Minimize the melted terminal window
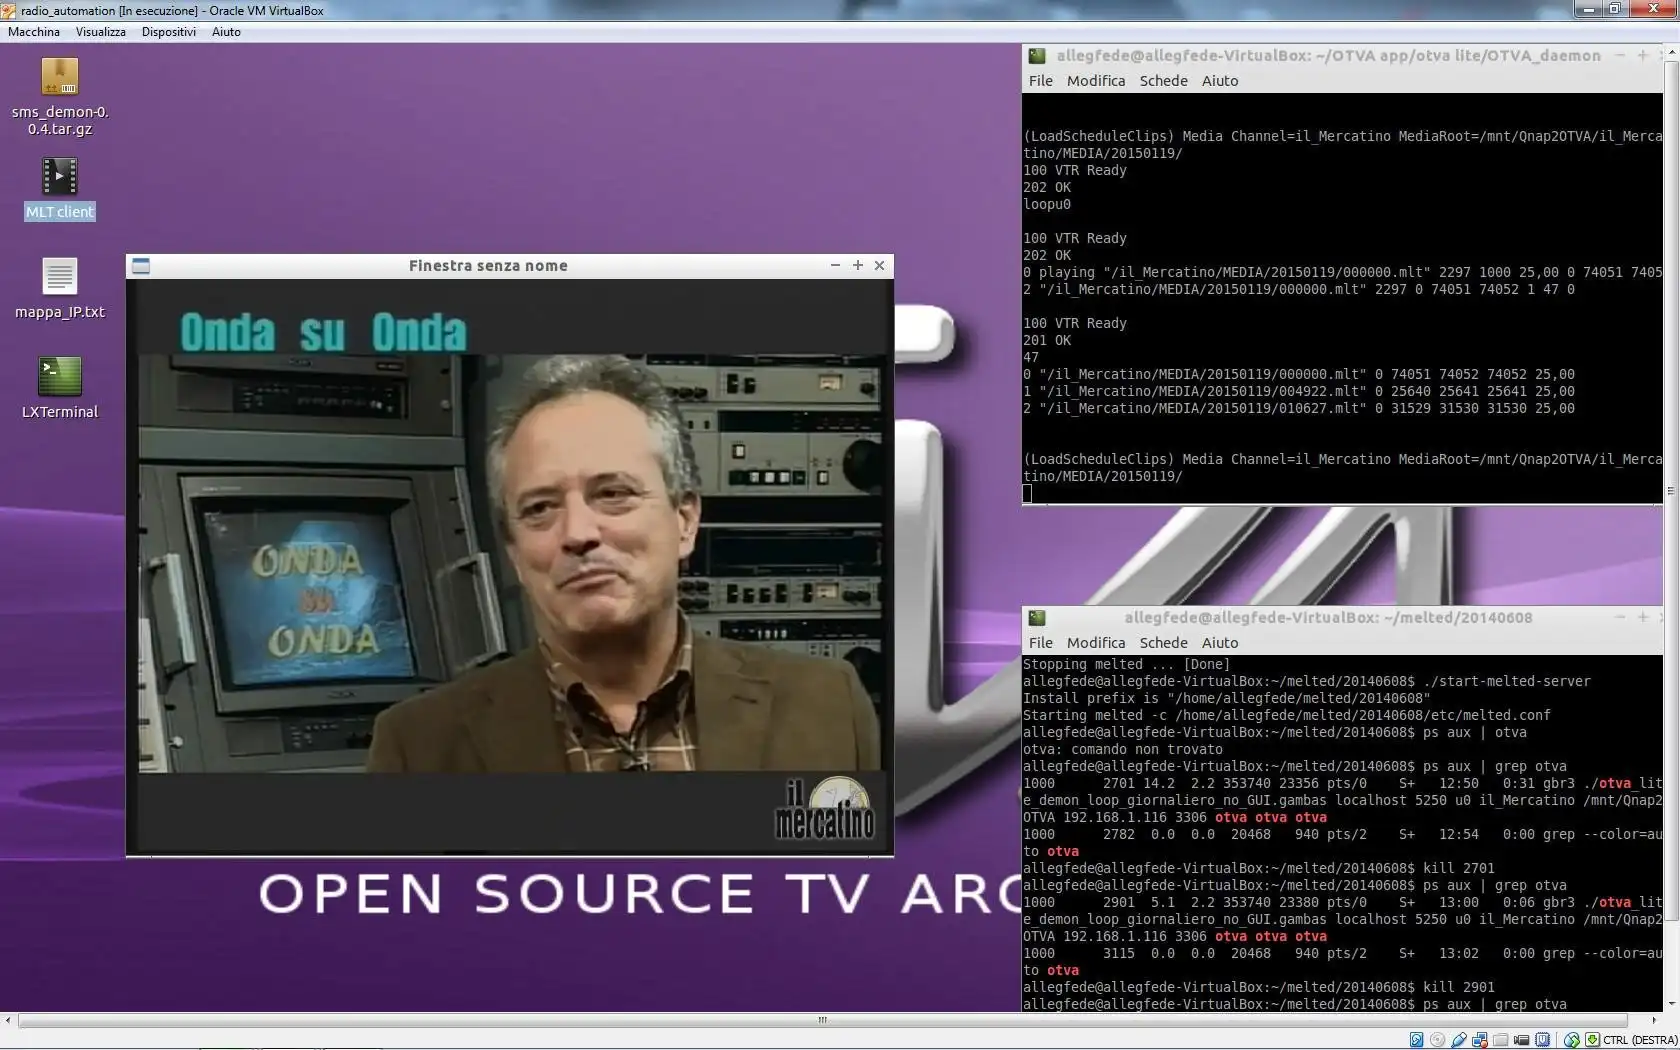This screenshot has height=1050, width=1680. click(x=1620, y=618)
